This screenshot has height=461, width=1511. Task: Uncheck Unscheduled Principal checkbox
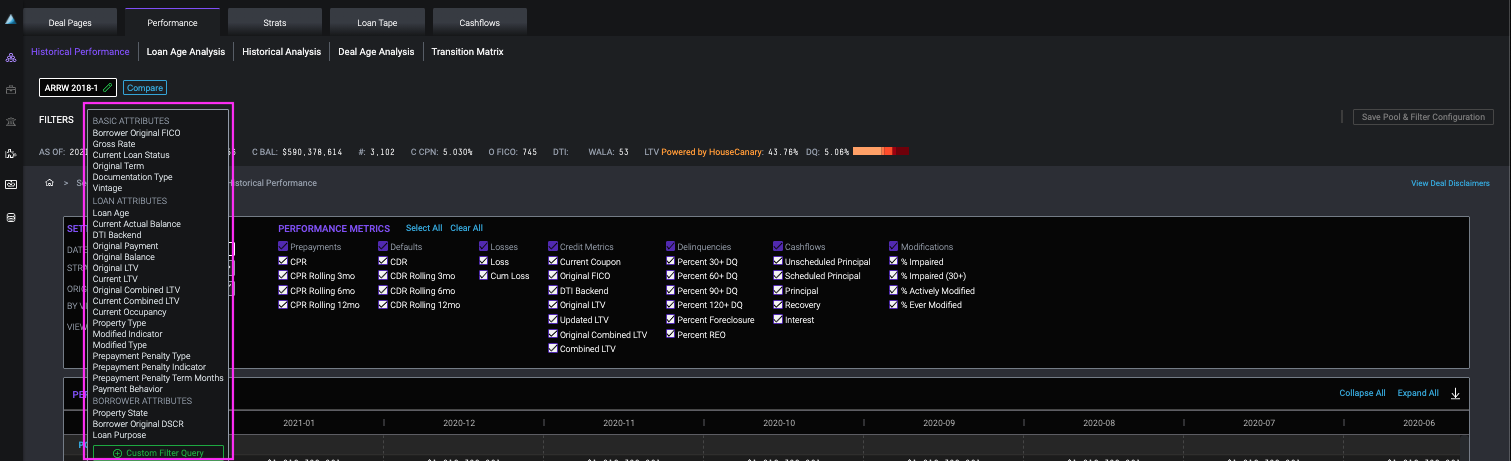[x=777, y=262]
